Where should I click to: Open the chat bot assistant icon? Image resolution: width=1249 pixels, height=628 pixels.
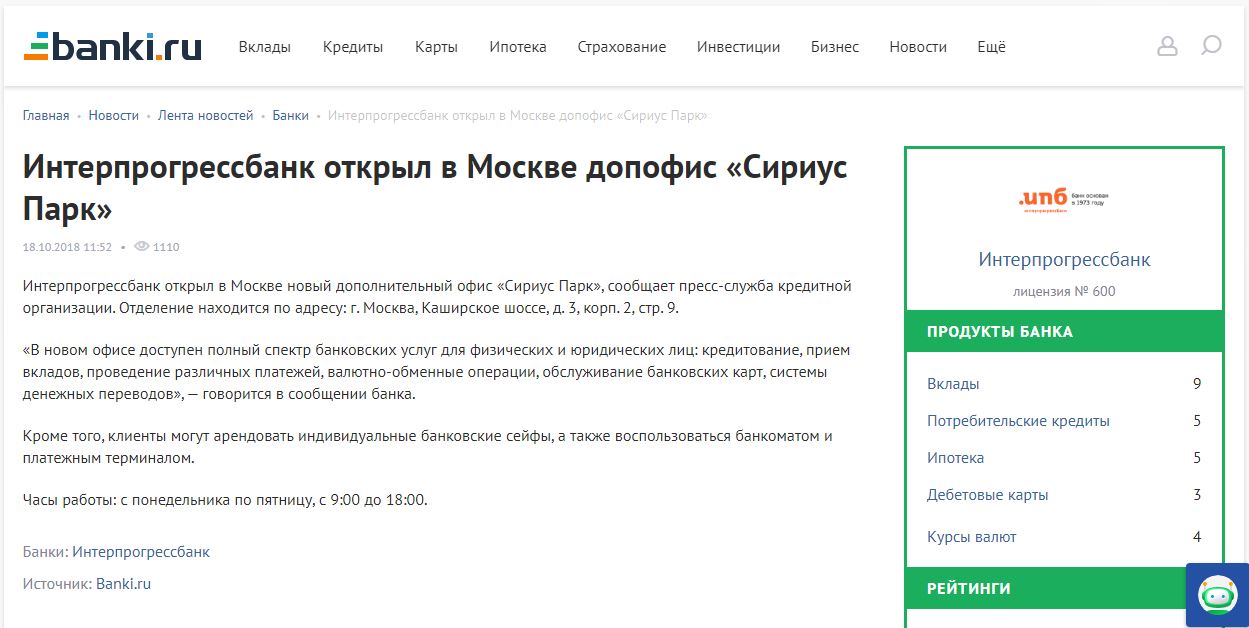[x=1217, y=595]
